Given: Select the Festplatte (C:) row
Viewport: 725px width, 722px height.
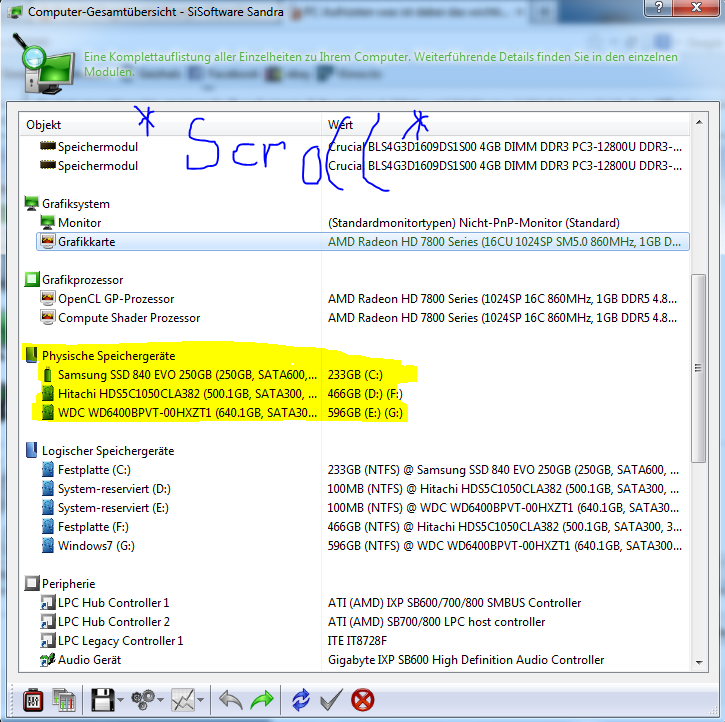Looking at the screenshot, I should click(362, 470).
